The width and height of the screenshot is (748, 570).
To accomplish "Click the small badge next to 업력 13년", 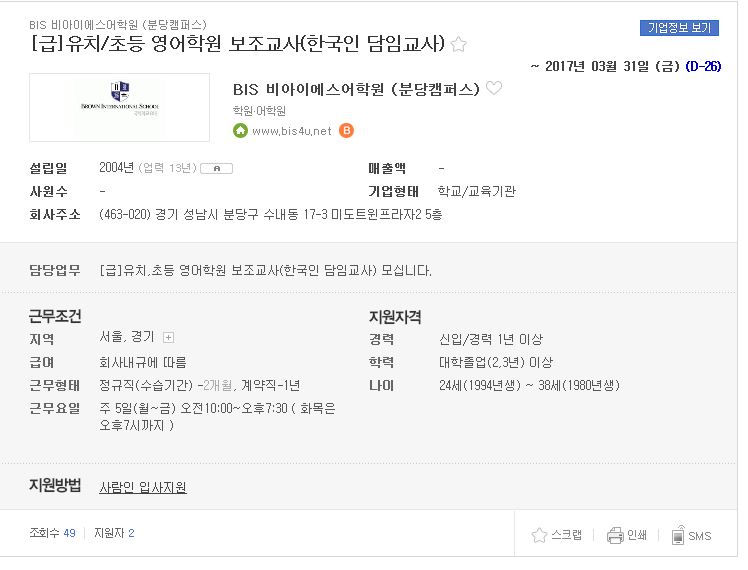I will [217, 168].
